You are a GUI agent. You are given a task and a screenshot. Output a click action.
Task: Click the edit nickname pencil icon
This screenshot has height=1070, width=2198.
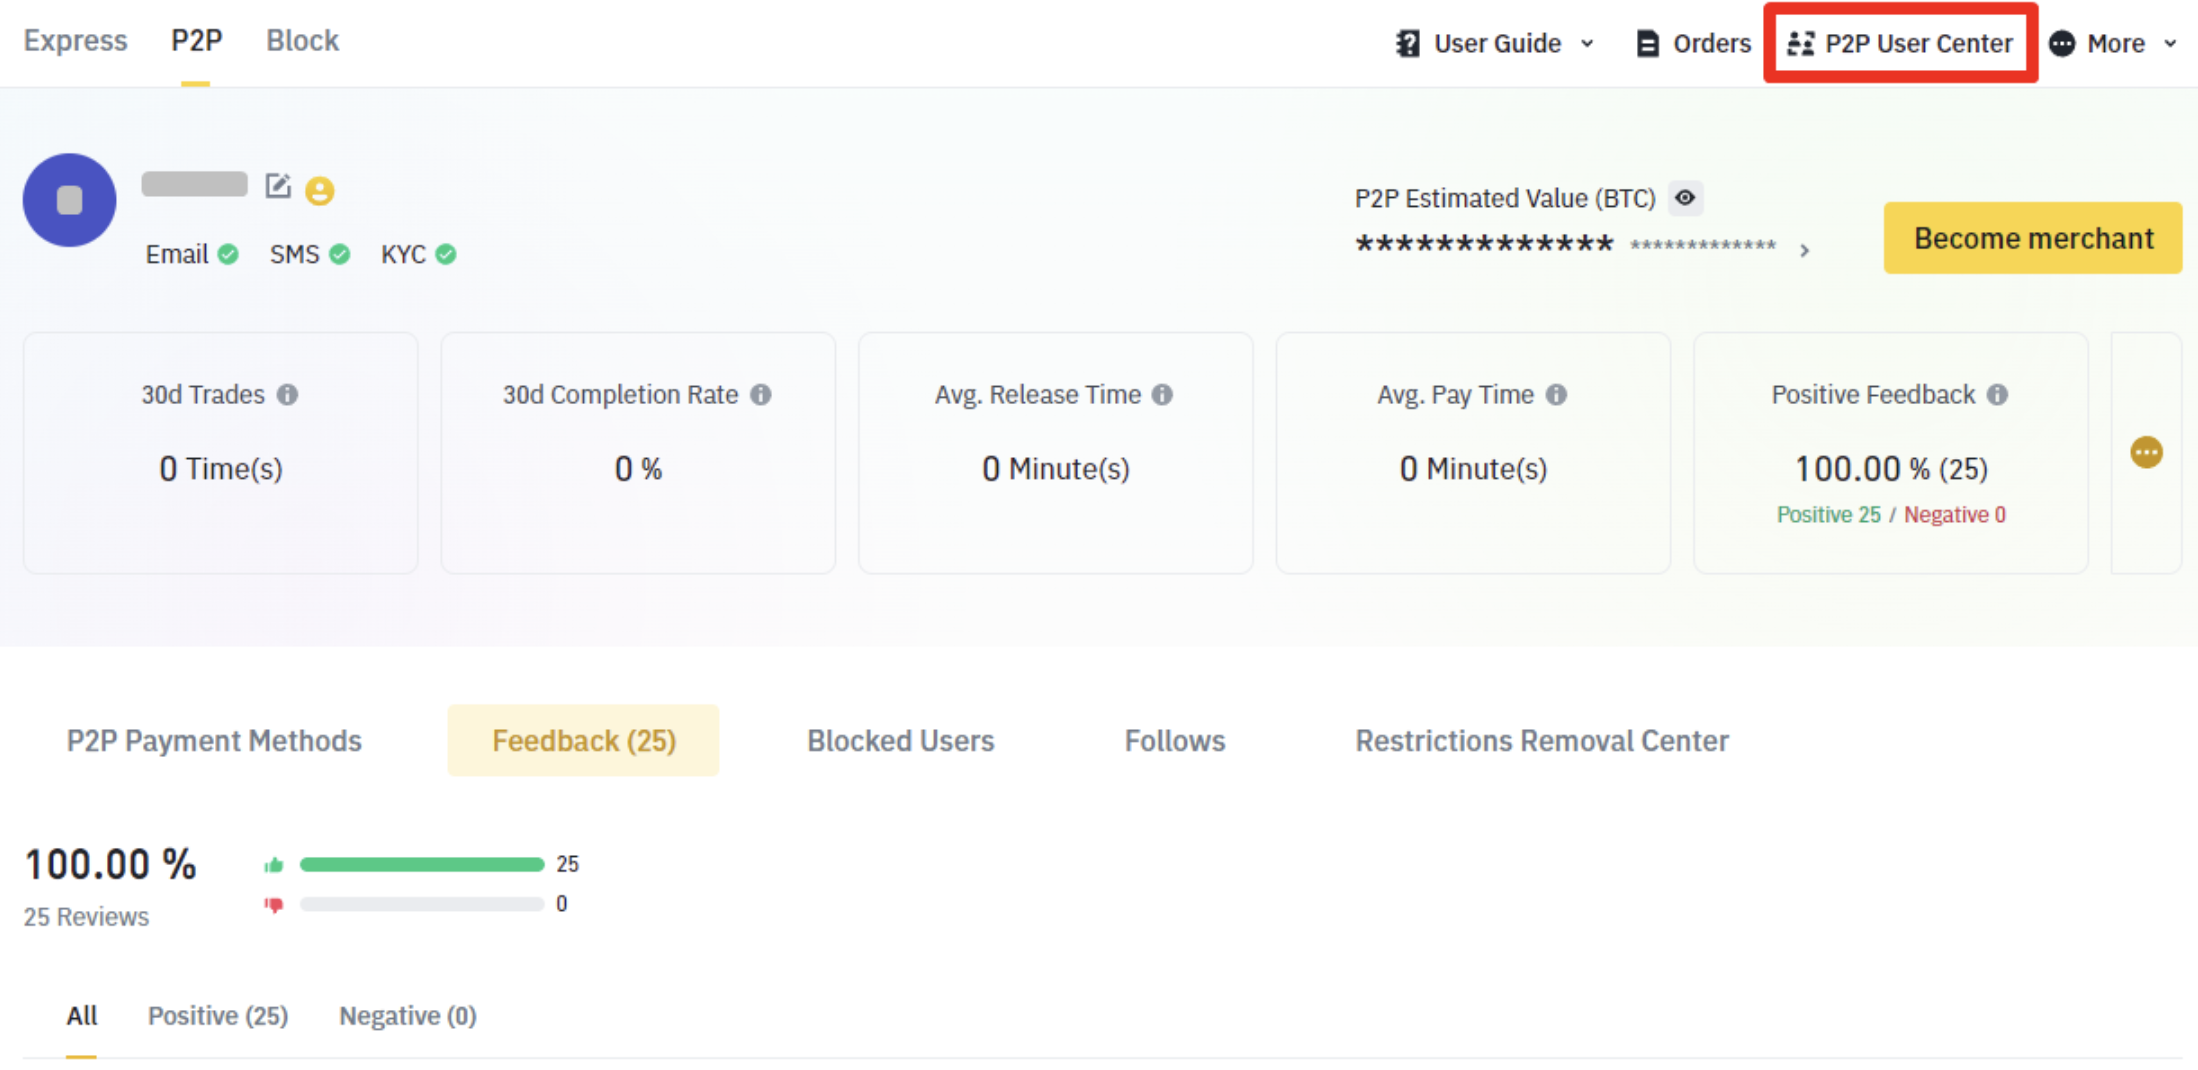click(x=277, y=186)
